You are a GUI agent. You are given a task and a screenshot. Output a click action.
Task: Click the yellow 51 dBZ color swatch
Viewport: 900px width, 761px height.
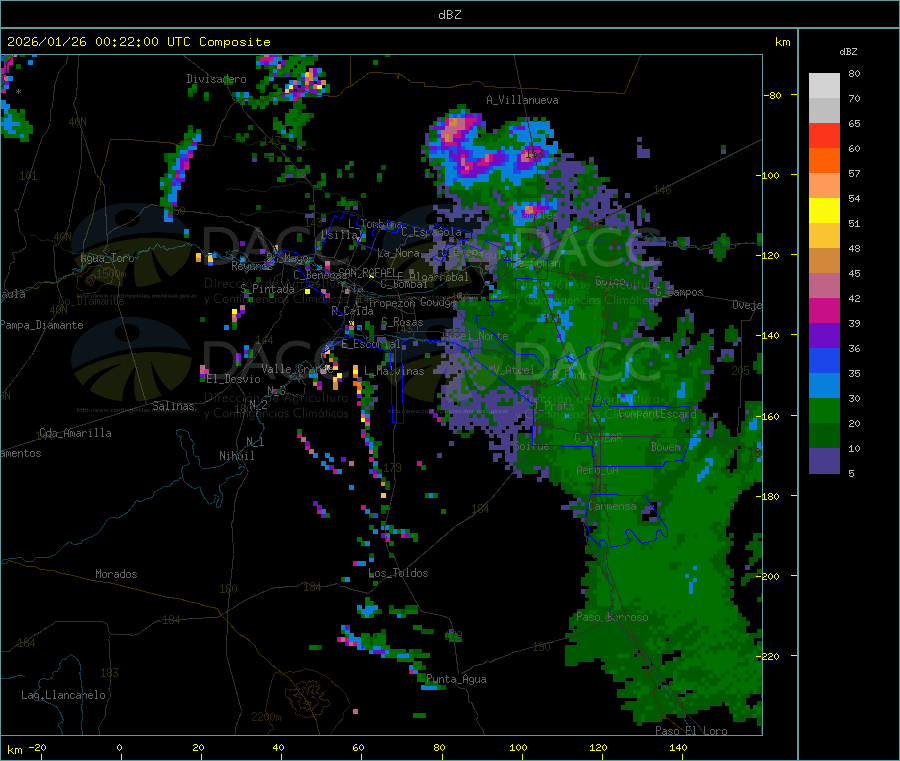click(x=824, y=211)
